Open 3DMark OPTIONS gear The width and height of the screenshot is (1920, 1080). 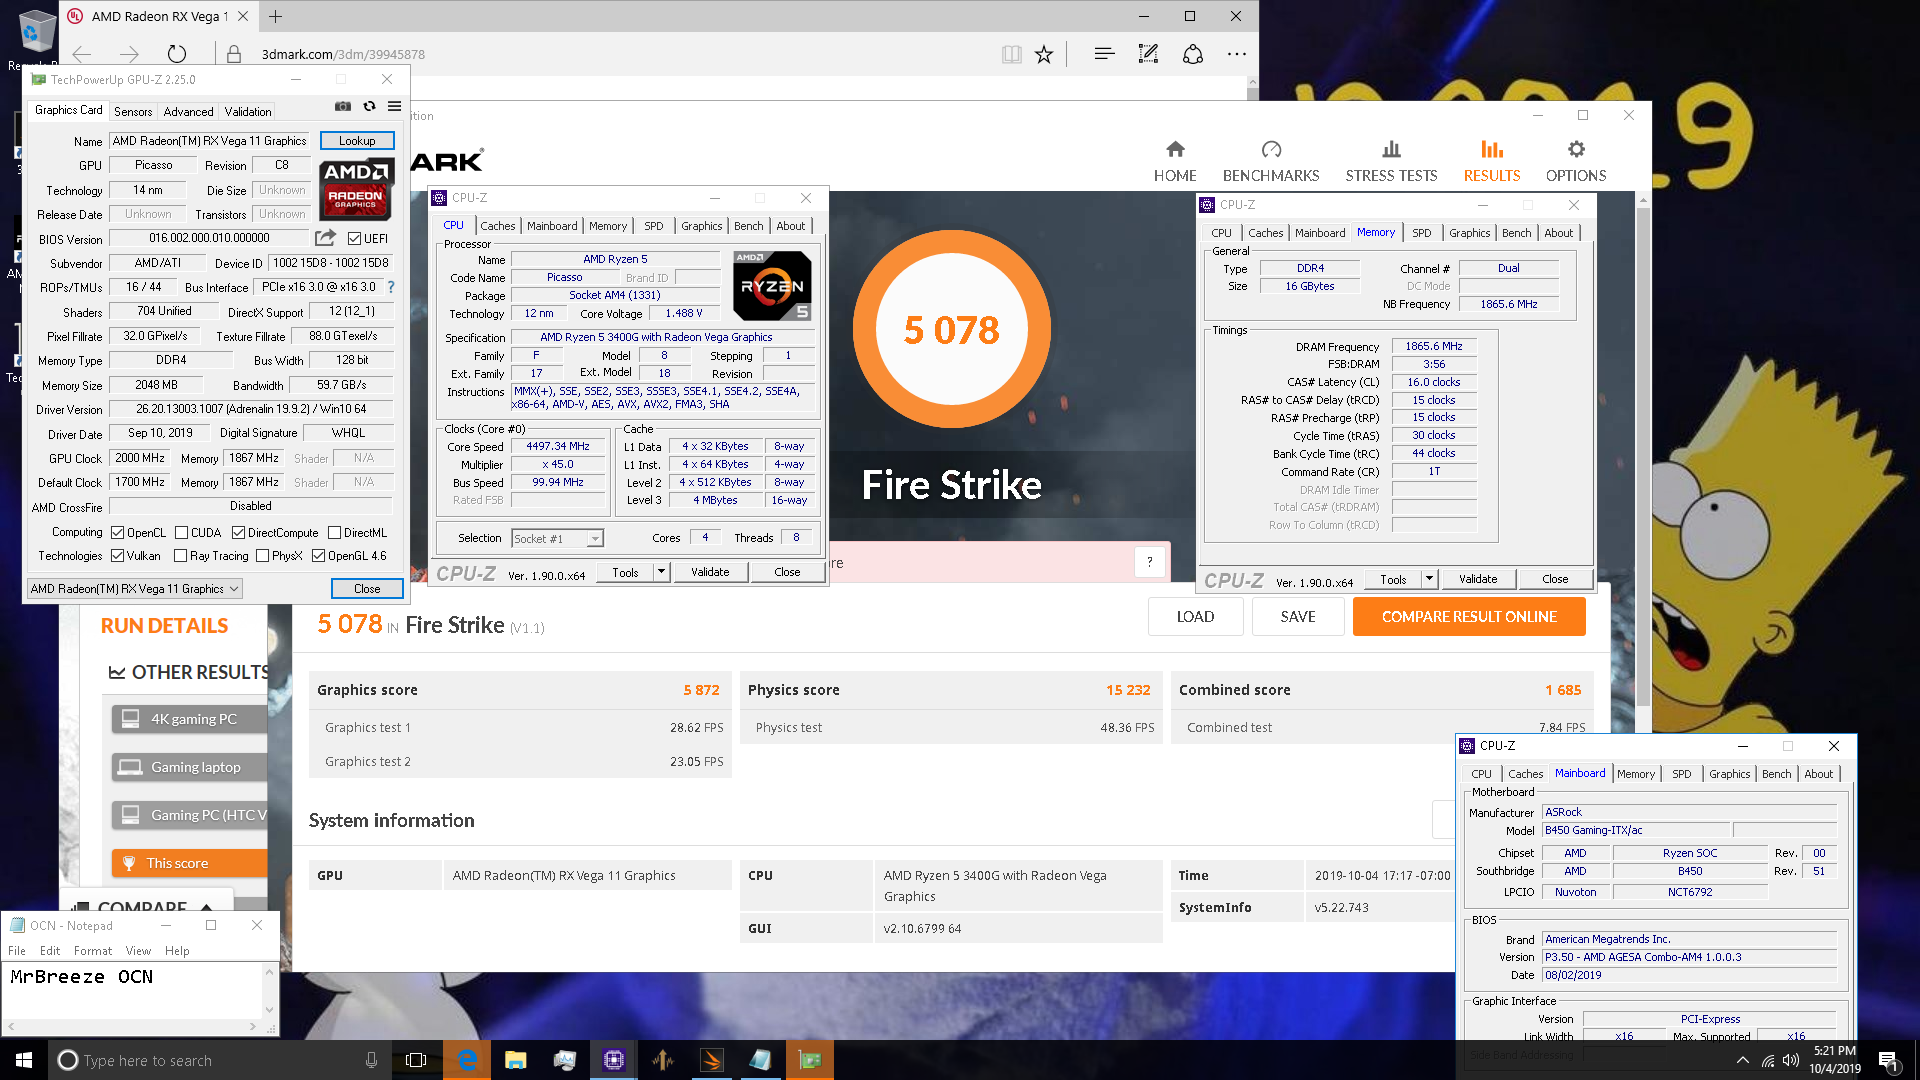(1576, 162)
